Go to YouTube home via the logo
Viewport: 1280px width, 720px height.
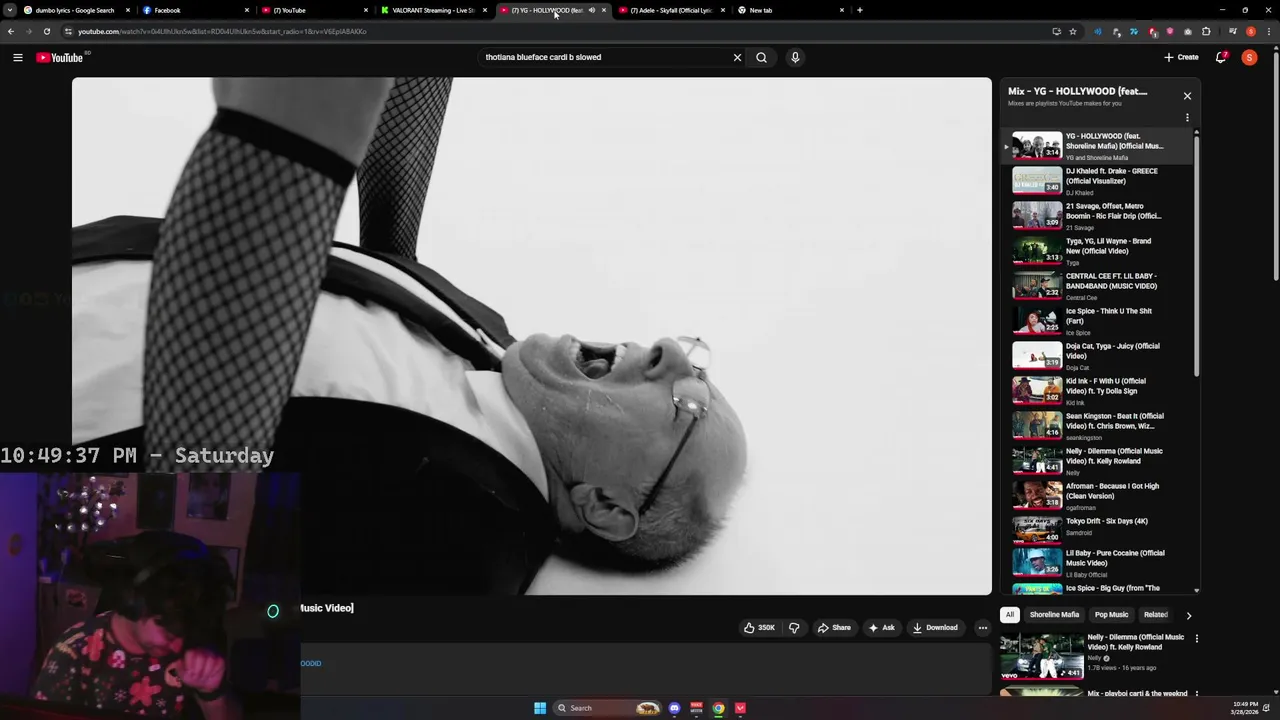click(x=60, y=57)
